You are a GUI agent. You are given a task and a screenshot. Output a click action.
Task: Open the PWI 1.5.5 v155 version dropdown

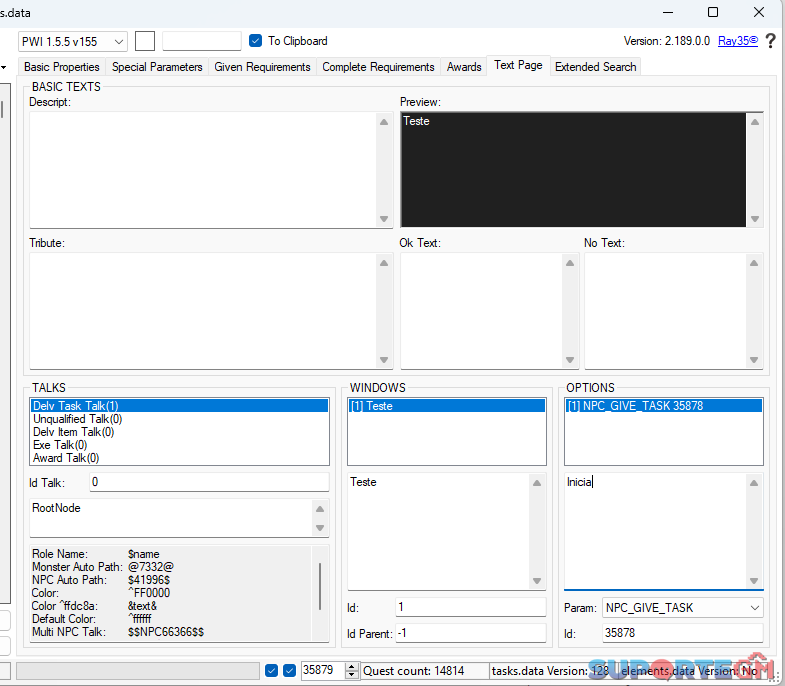click(73, 41)
